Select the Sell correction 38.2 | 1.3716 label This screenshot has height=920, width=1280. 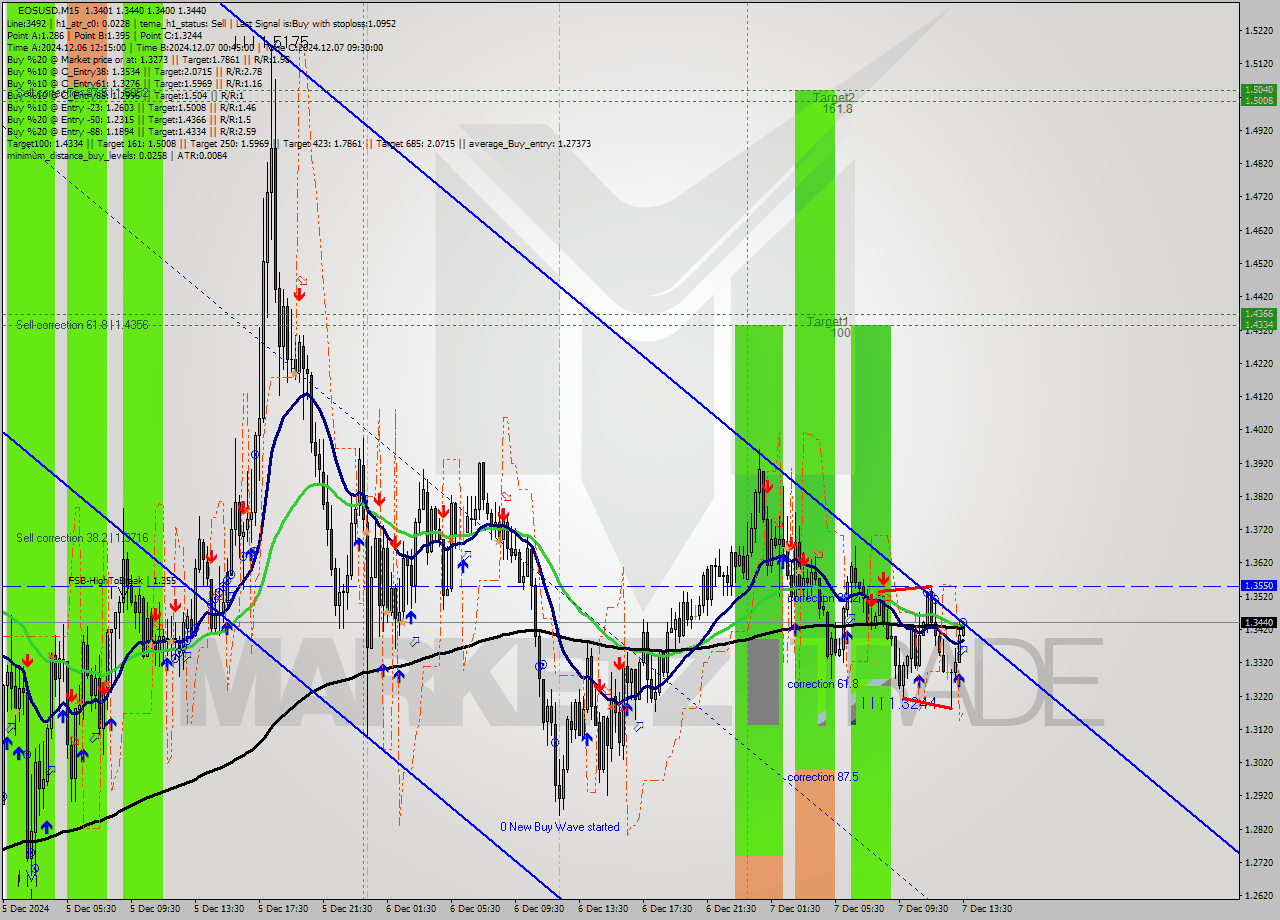pos(82,538)
